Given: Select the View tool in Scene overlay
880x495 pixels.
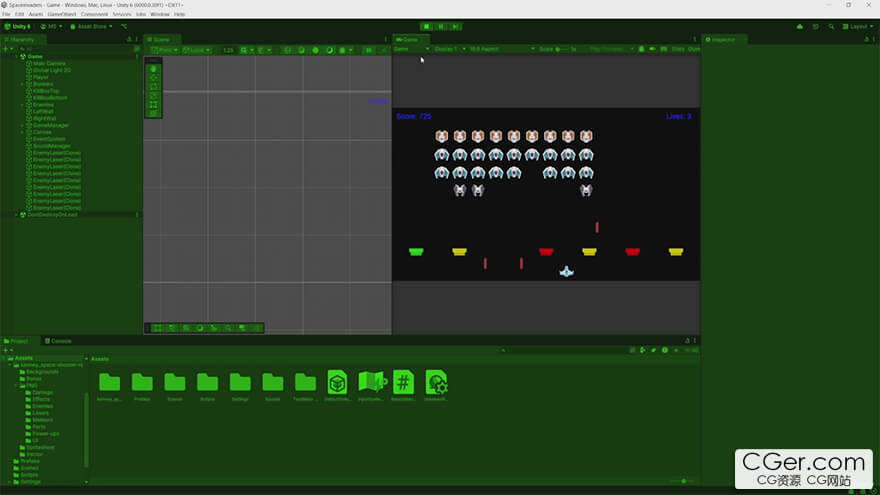Looking at the screenshot, I should click(x=153, y=69).
